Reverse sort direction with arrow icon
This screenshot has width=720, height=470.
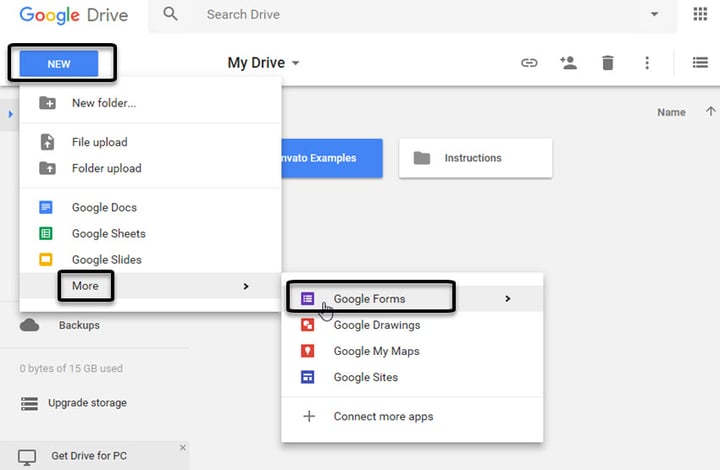[x=710, y=112]
